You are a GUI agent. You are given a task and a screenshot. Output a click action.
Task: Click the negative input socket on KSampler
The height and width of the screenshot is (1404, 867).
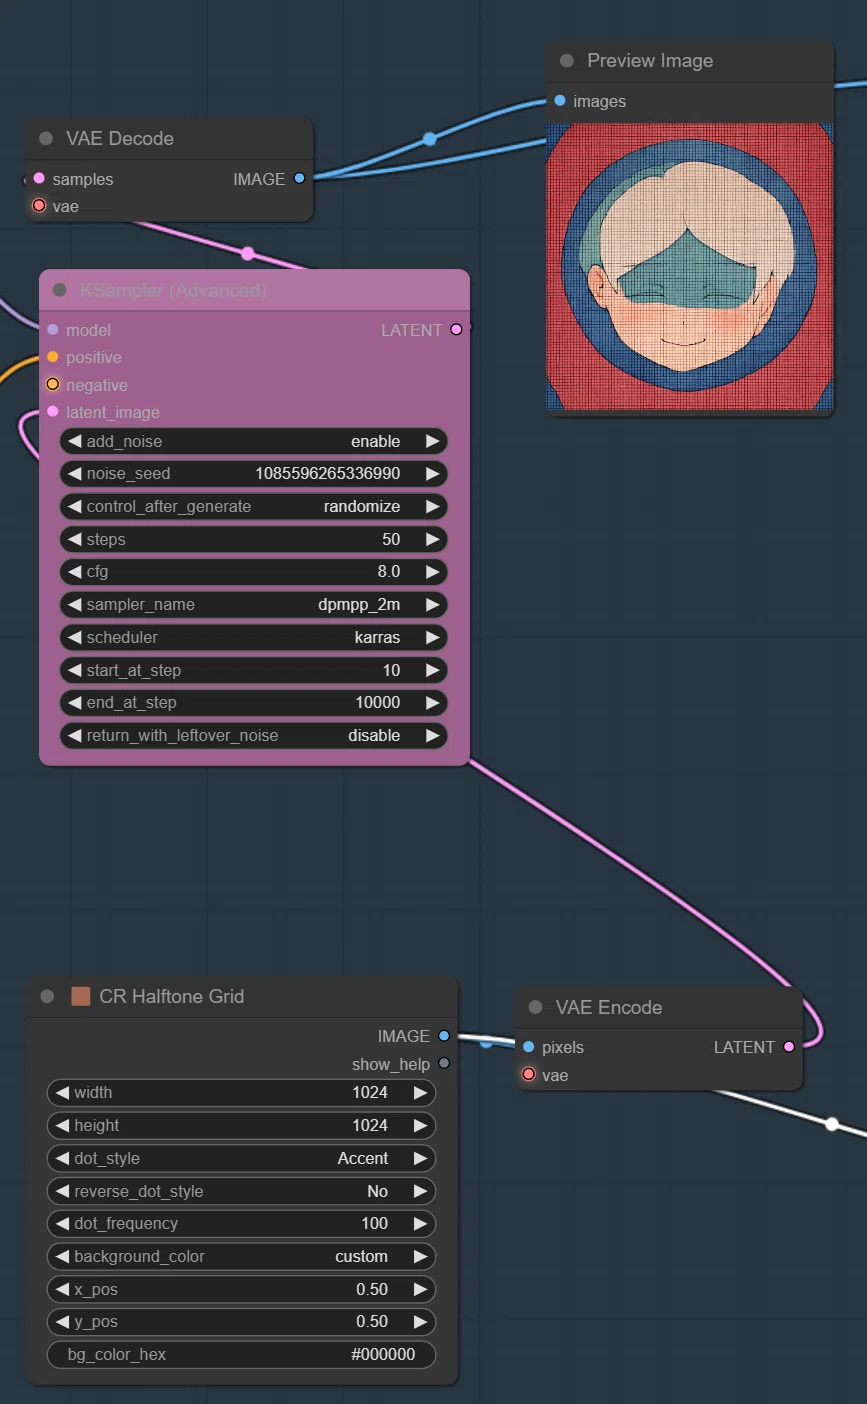[x=53, y=385]
